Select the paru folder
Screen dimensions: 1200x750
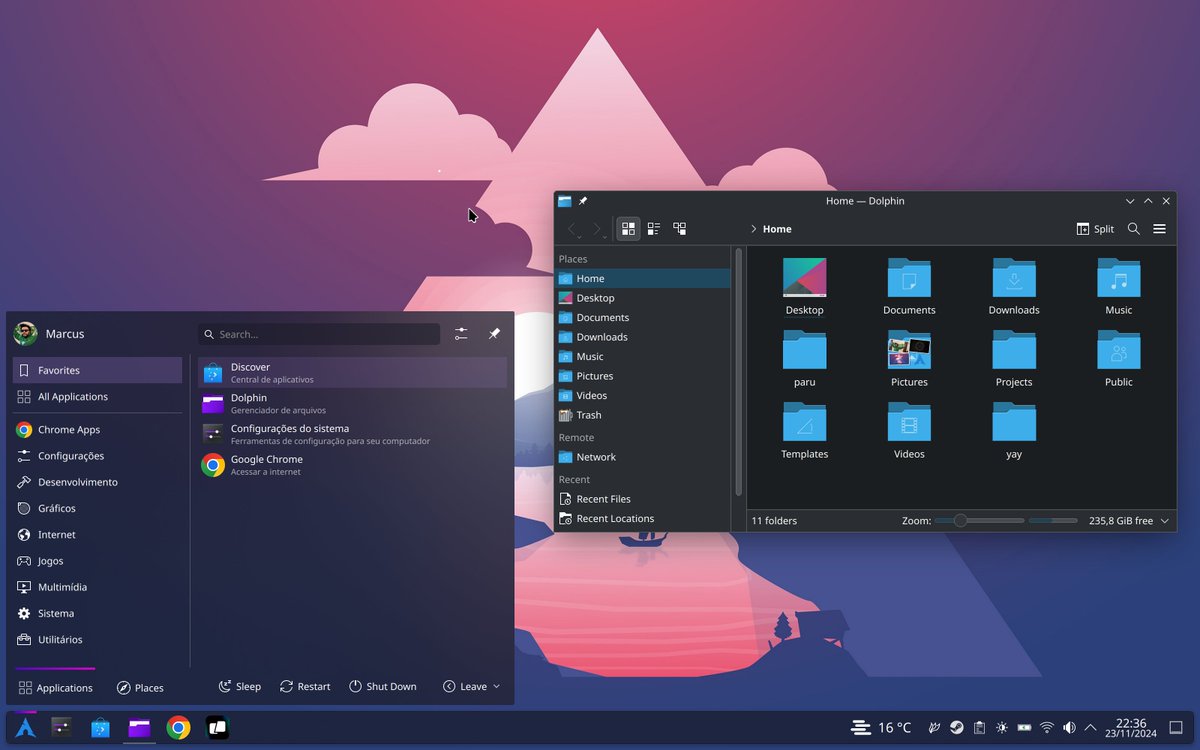click(805, 359)
